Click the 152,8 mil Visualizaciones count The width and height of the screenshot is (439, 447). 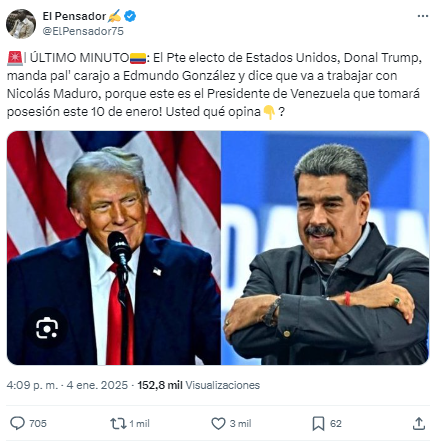click(x=199, y=385)
